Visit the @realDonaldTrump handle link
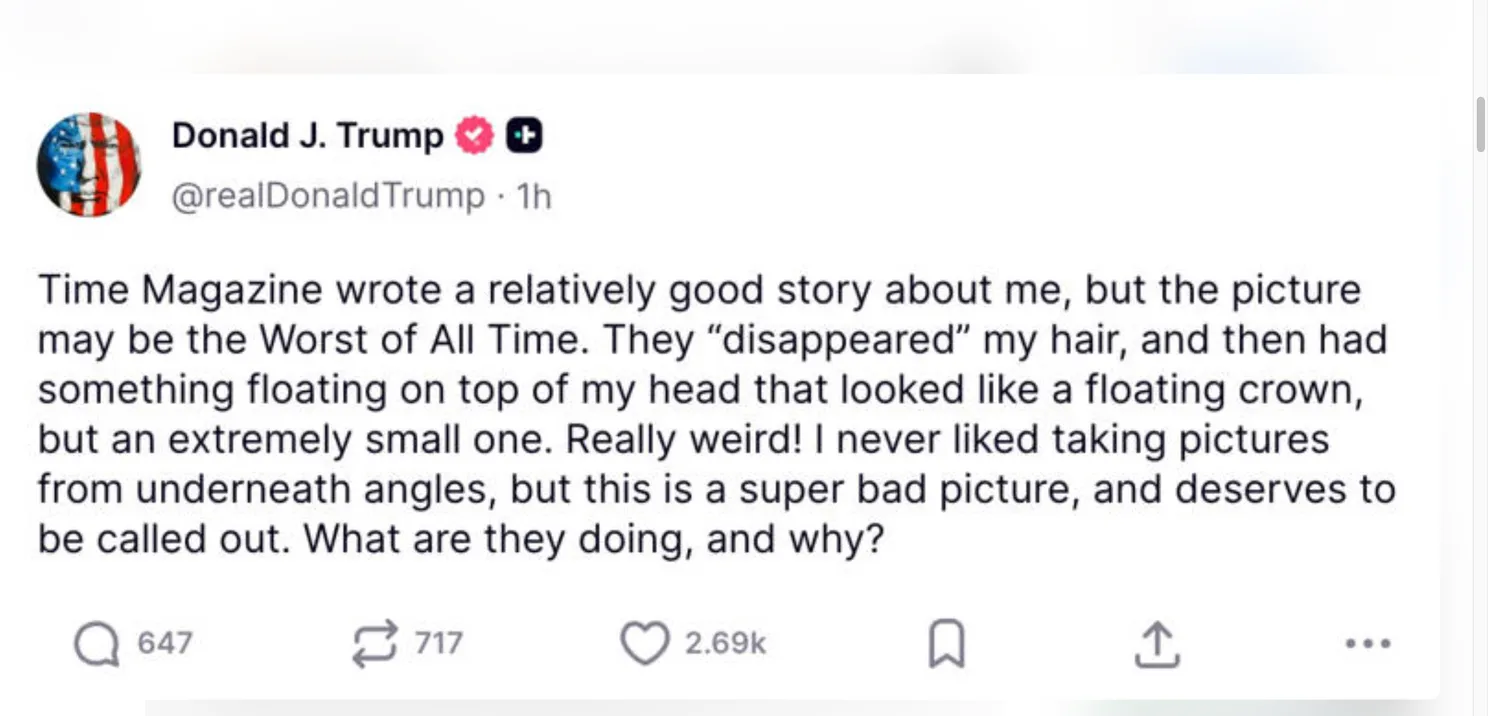1488x716 pixels. 328,196
